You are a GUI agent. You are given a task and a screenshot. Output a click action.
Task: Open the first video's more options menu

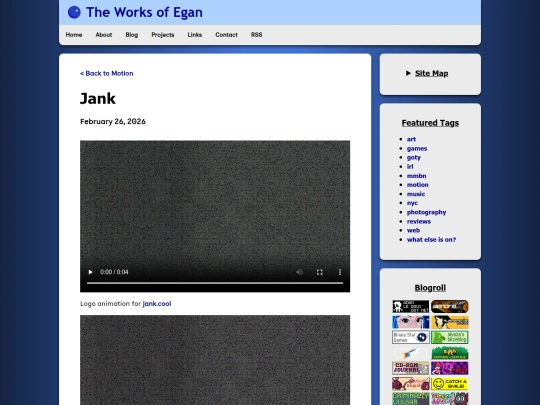coord(340,272)
